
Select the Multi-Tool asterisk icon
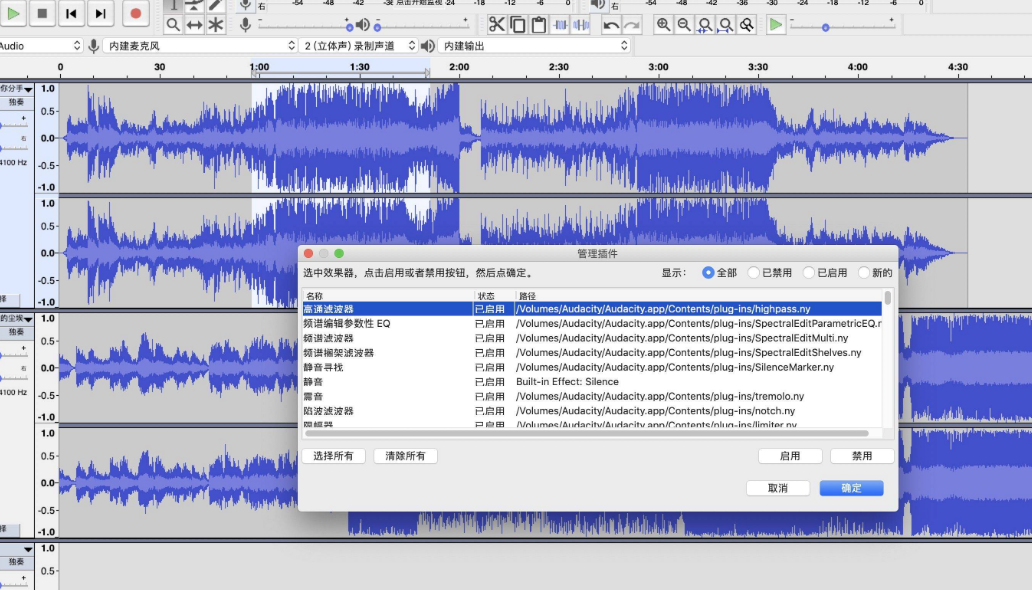click(215, 25)
